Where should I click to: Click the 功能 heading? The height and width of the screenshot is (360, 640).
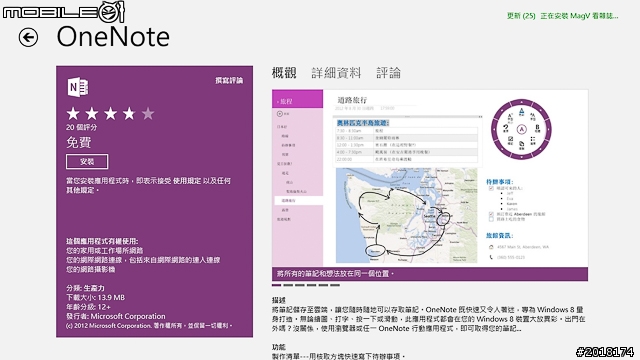point(279,347)
